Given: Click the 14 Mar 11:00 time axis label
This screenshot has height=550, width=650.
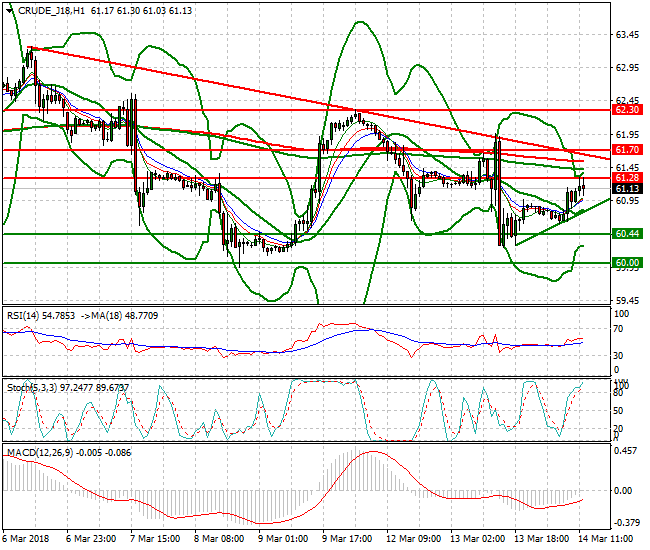Looking at the screenshot, I should coord(606,539).
